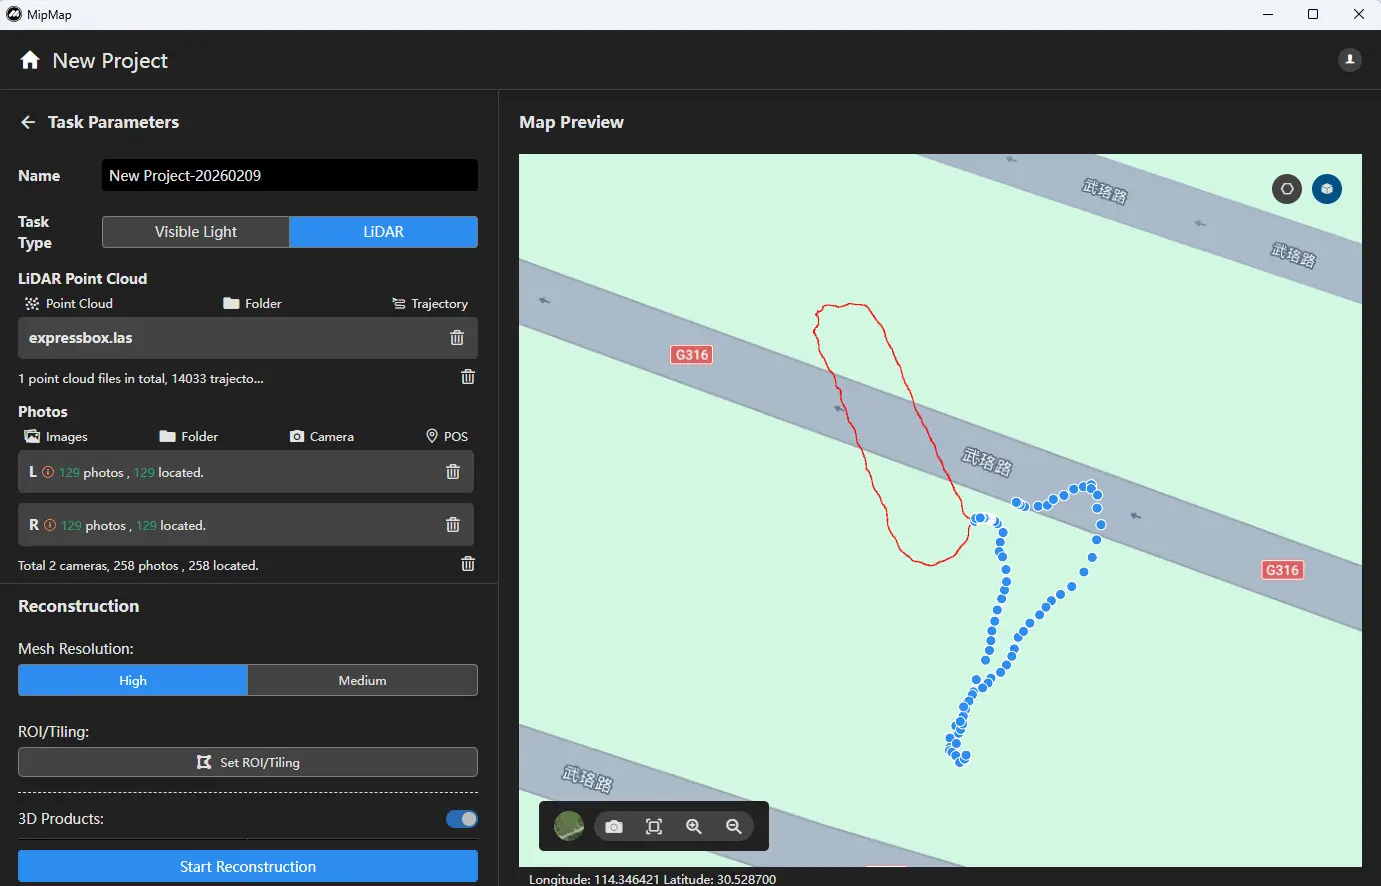This screenshot has height=886, width=1381.
Task: Delete the expressbox.las point cloud file
Action: tap(457, 338)
